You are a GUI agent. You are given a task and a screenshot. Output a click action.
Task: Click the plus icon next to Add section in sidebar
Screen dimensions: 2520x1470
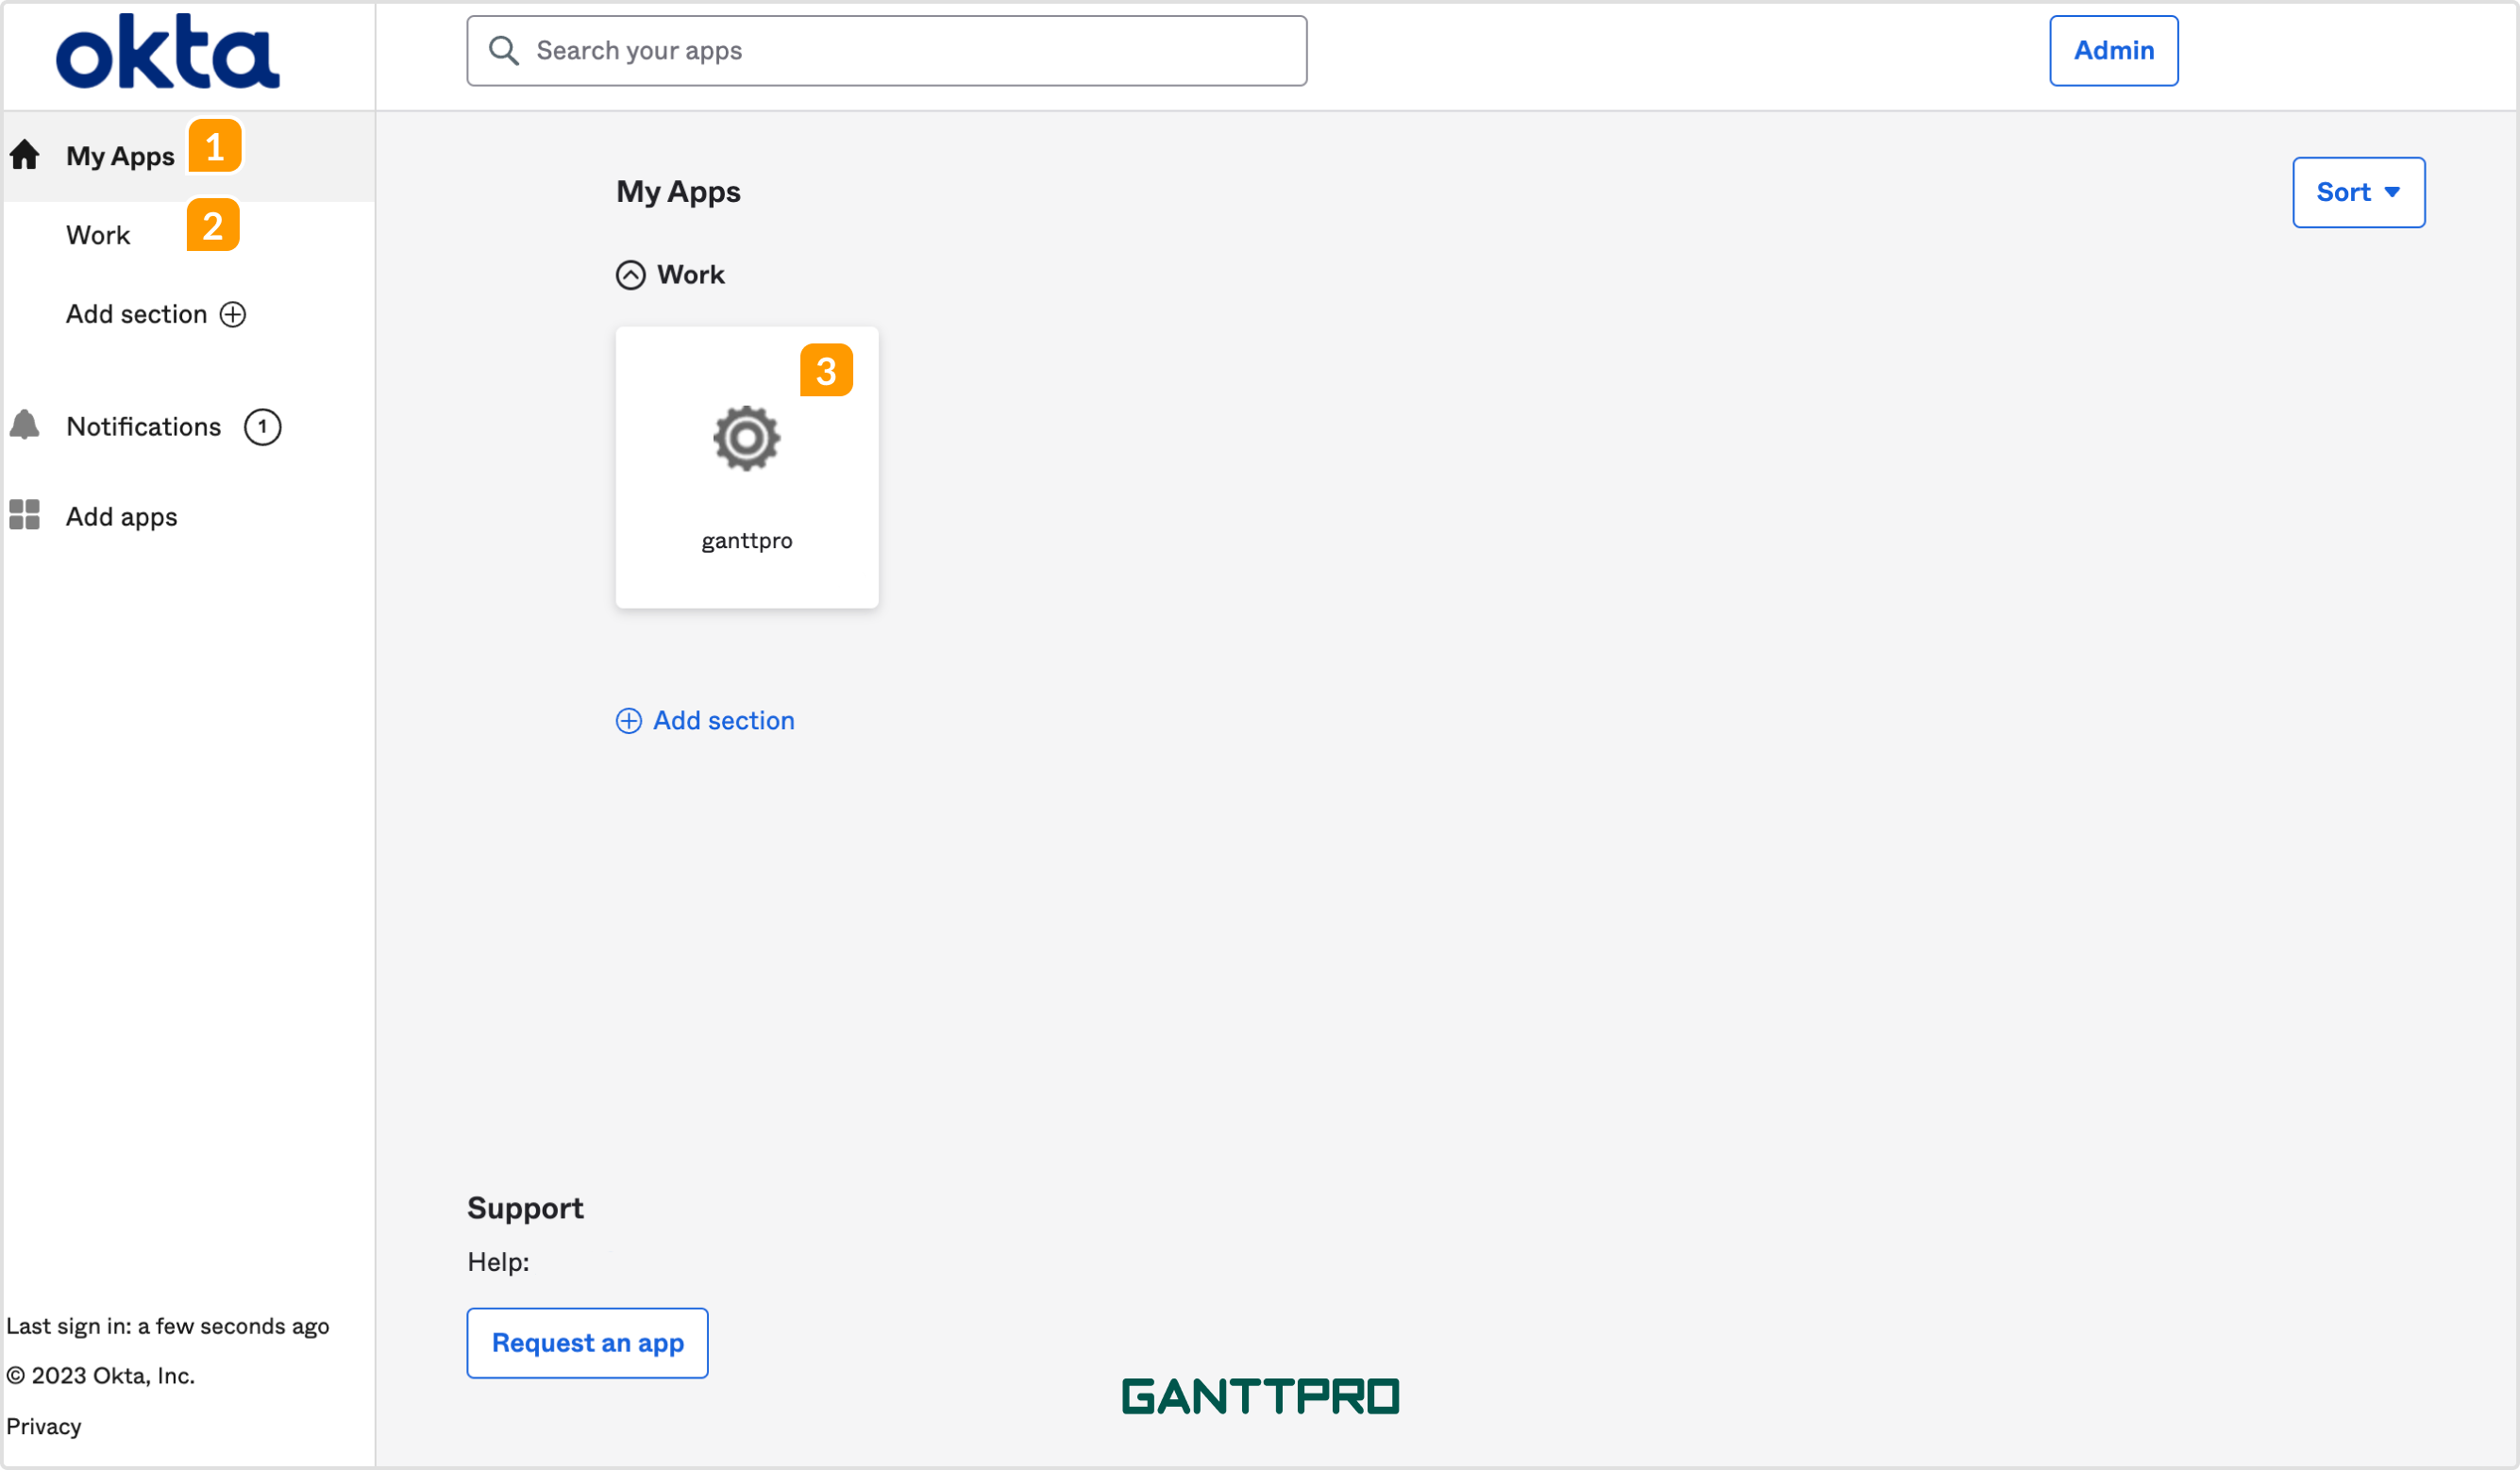(233, 315)
